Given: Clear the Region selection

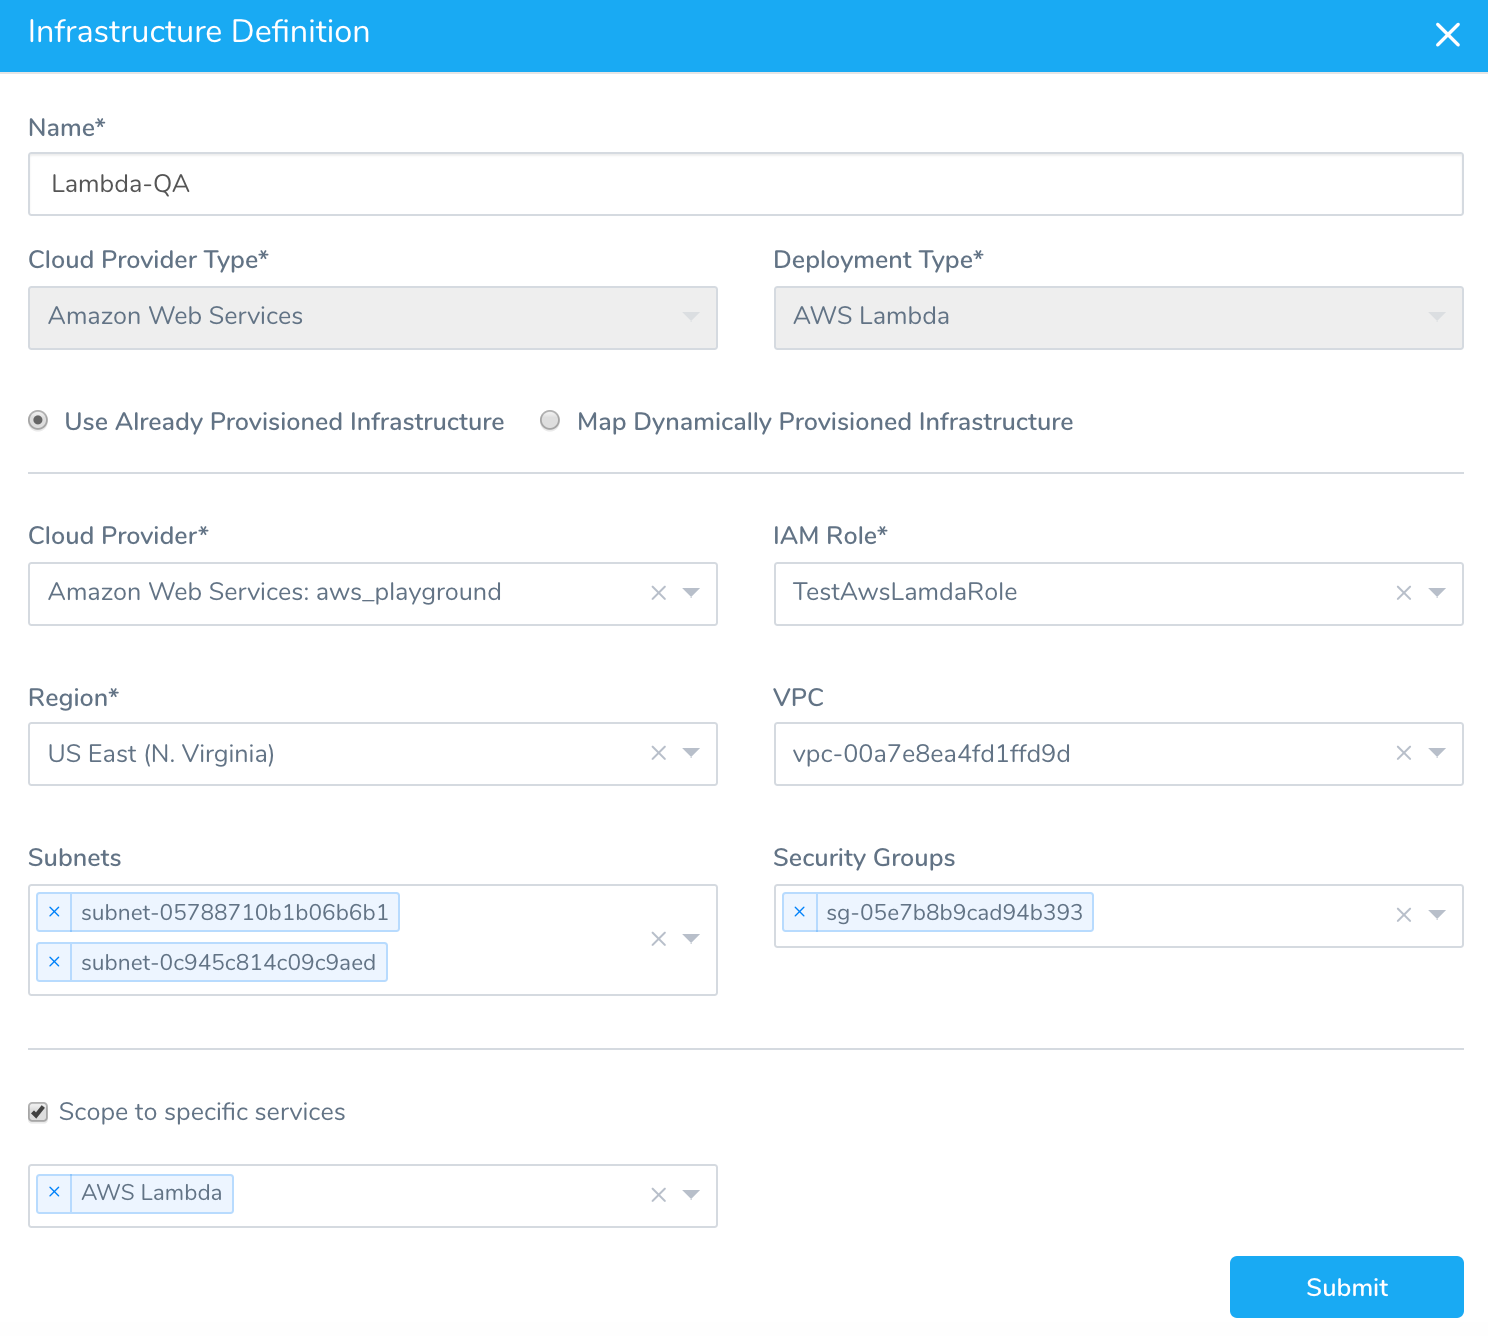Looking at the screenshot, I should [658, 753].
